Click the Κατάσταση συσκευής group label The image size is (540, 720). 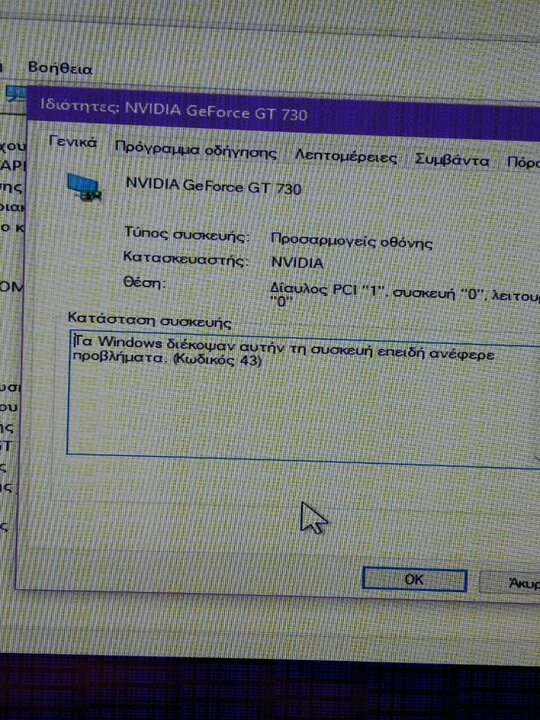pos(150,320)
